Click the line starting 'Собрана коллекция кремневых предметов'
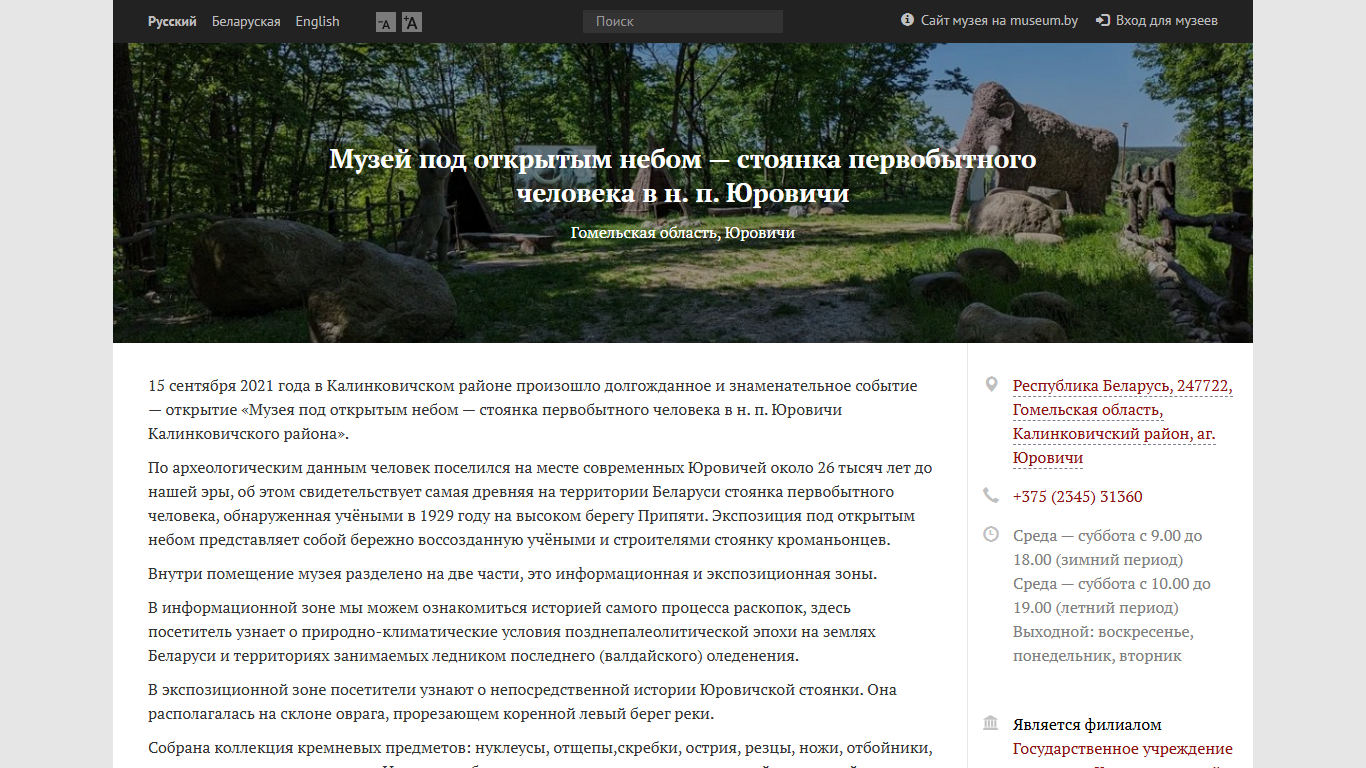Screen dimensions: 1366x768 [x=540, y=749]
